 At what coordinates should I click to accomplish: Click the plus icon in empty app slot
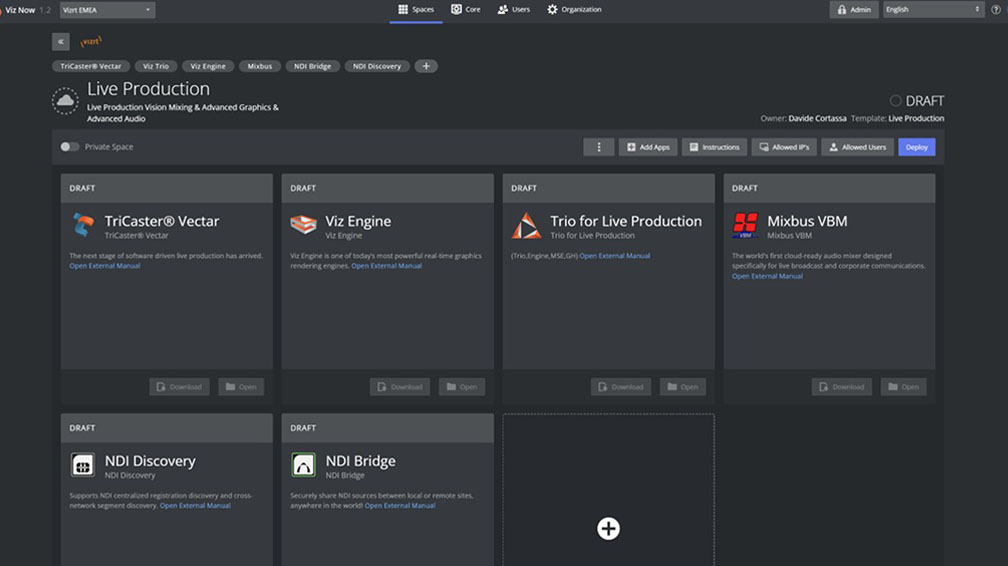pyautogui.click(x=608, y=529)
